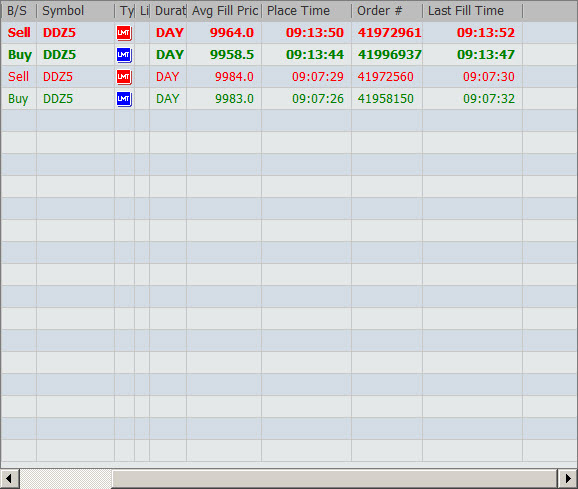Viewport: 578px width, 489px height.
Task: Sort by the B/S column header
Action: tap(18, 11)
